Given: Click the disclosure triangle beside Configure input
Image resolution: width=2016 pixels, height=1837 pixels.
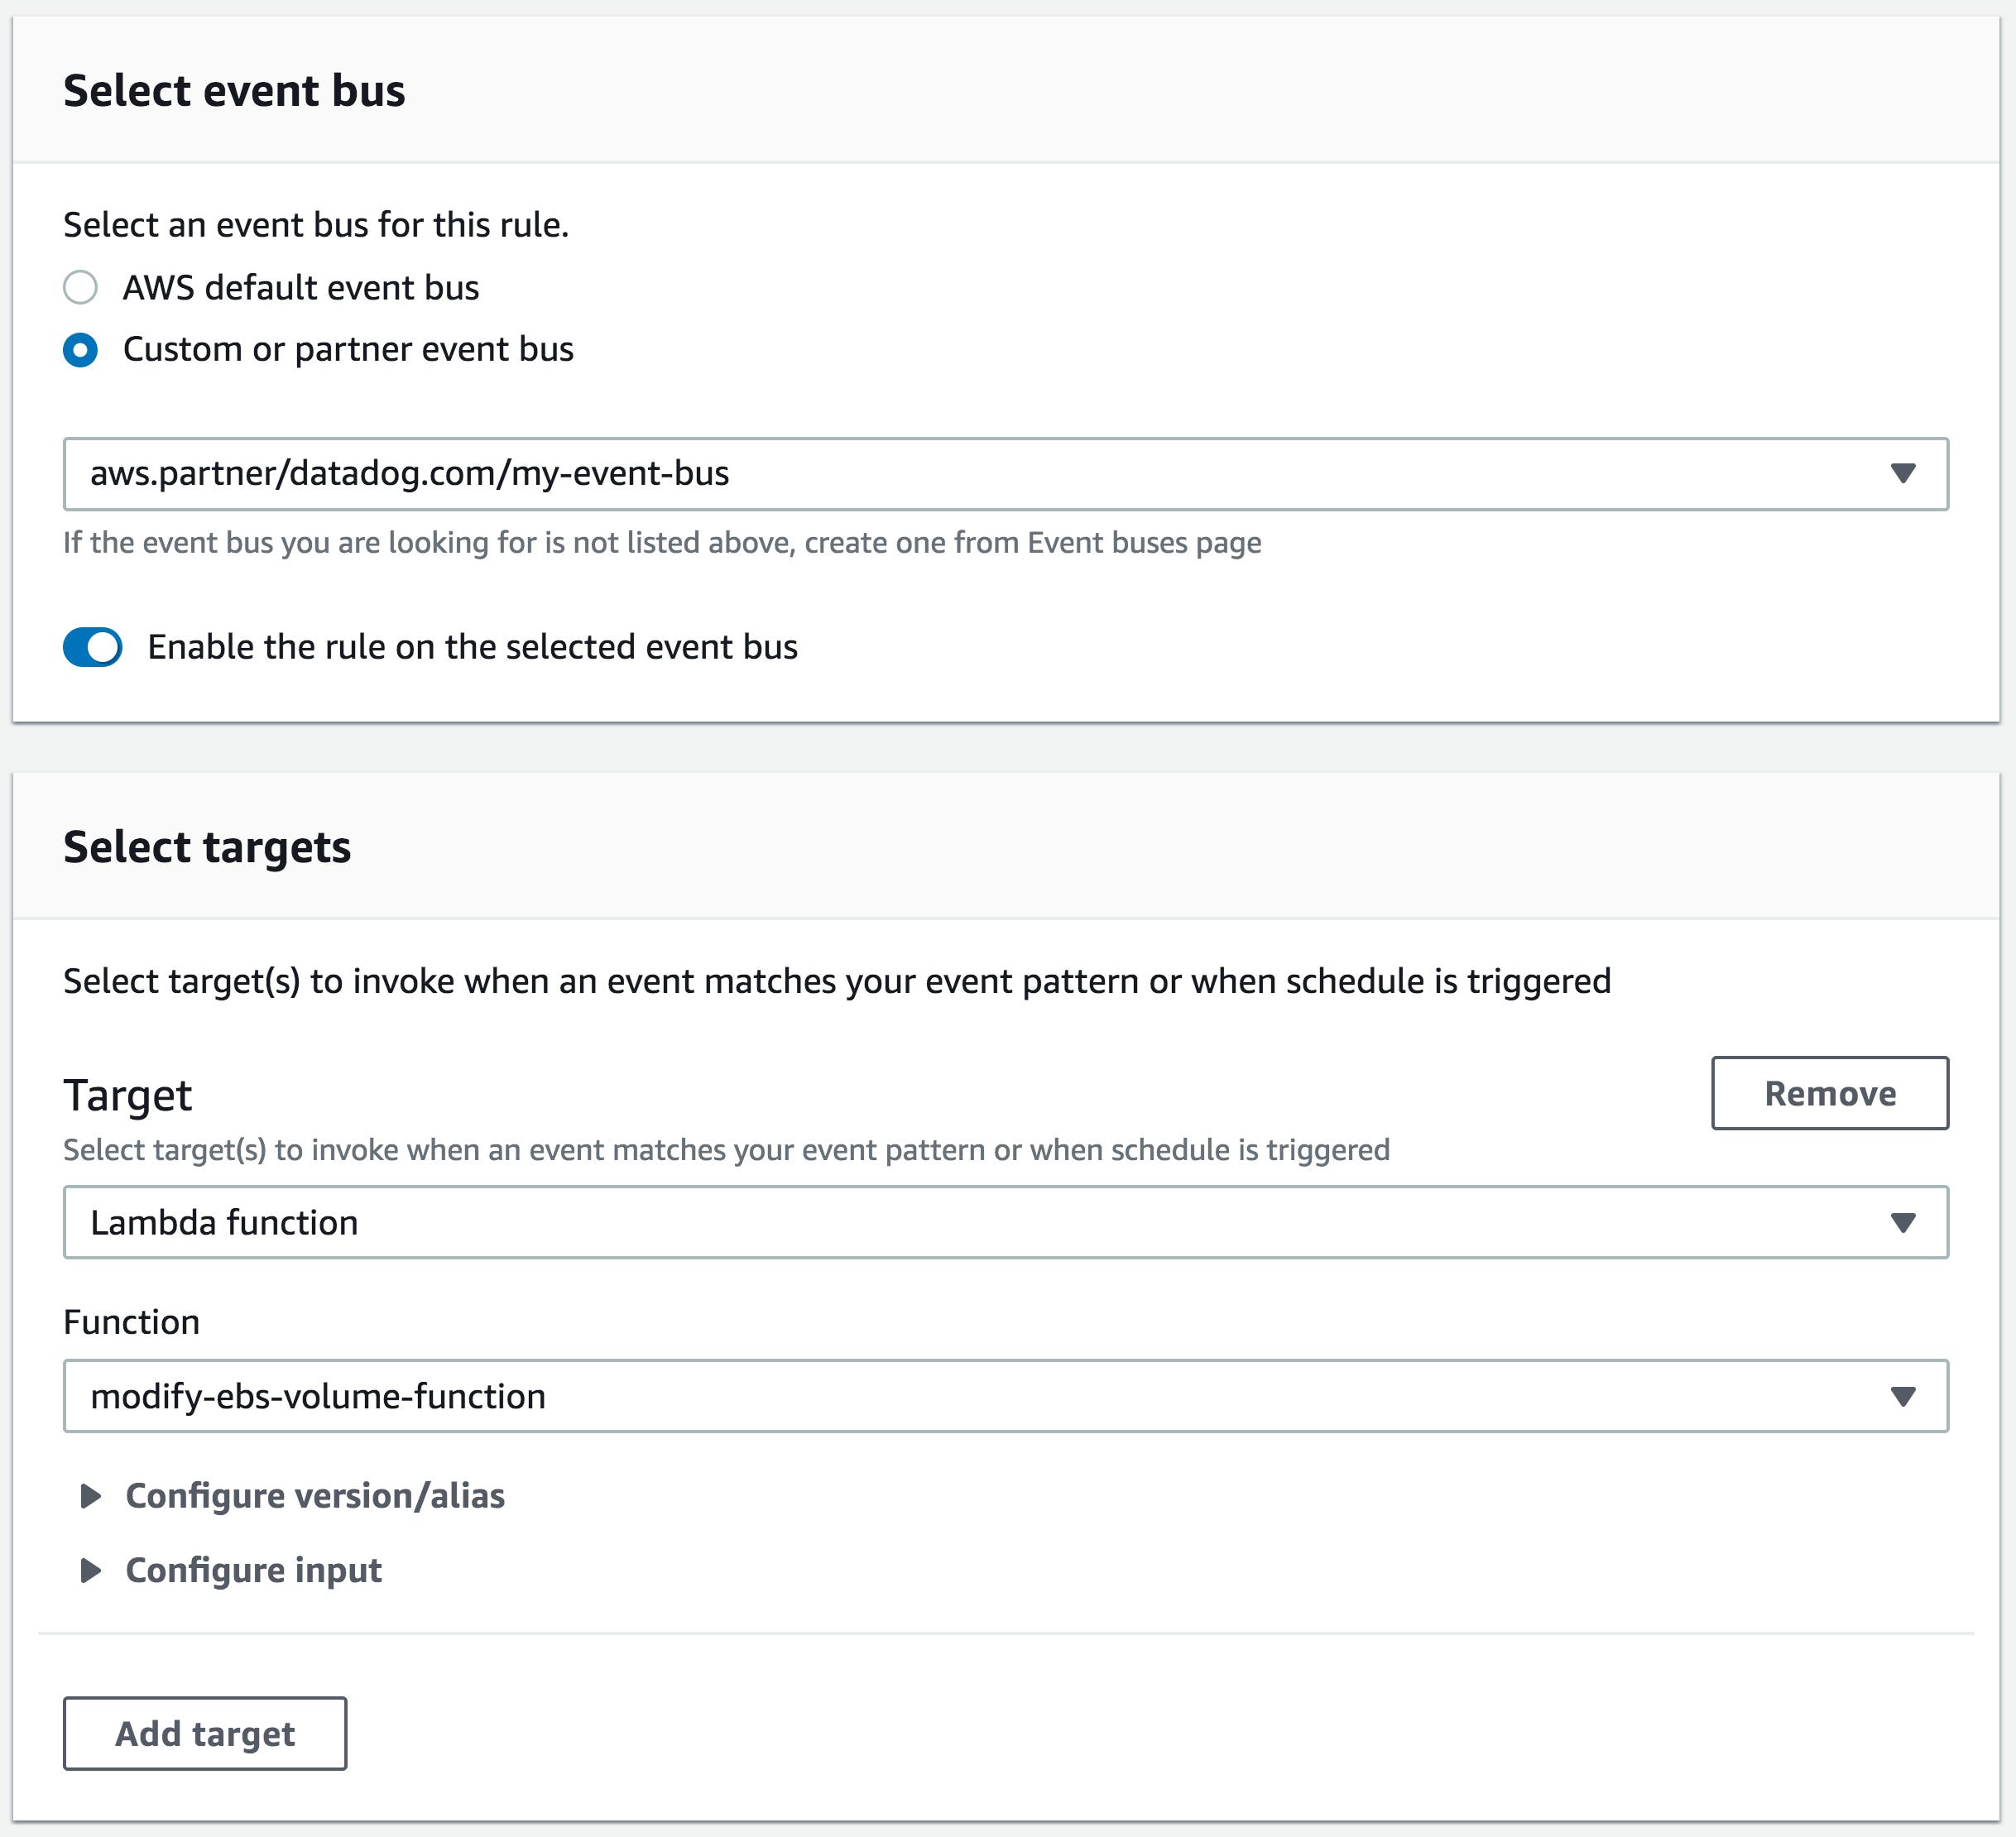Looking at the screenshot, I should (x=93, y=1570).
